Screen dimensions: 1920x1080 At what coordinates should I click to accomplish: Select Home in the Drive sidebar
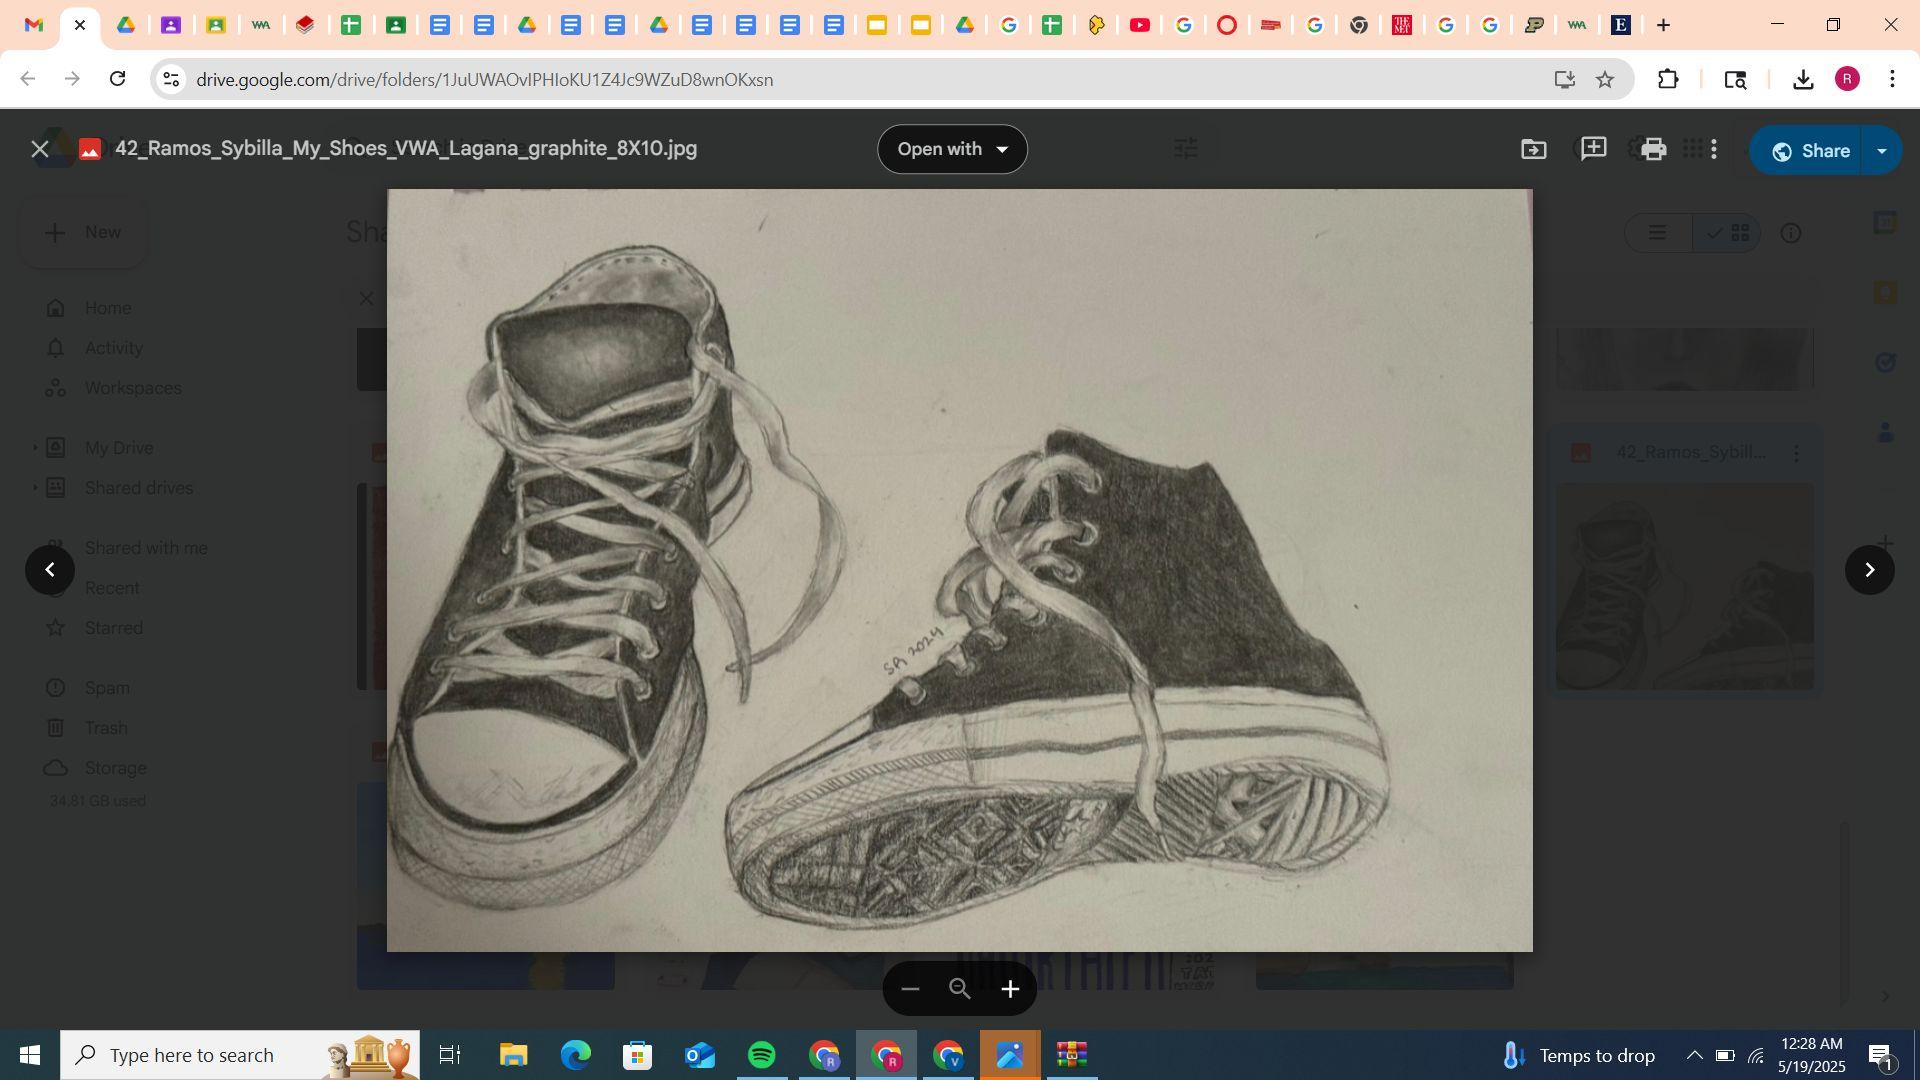coord(108,308)
